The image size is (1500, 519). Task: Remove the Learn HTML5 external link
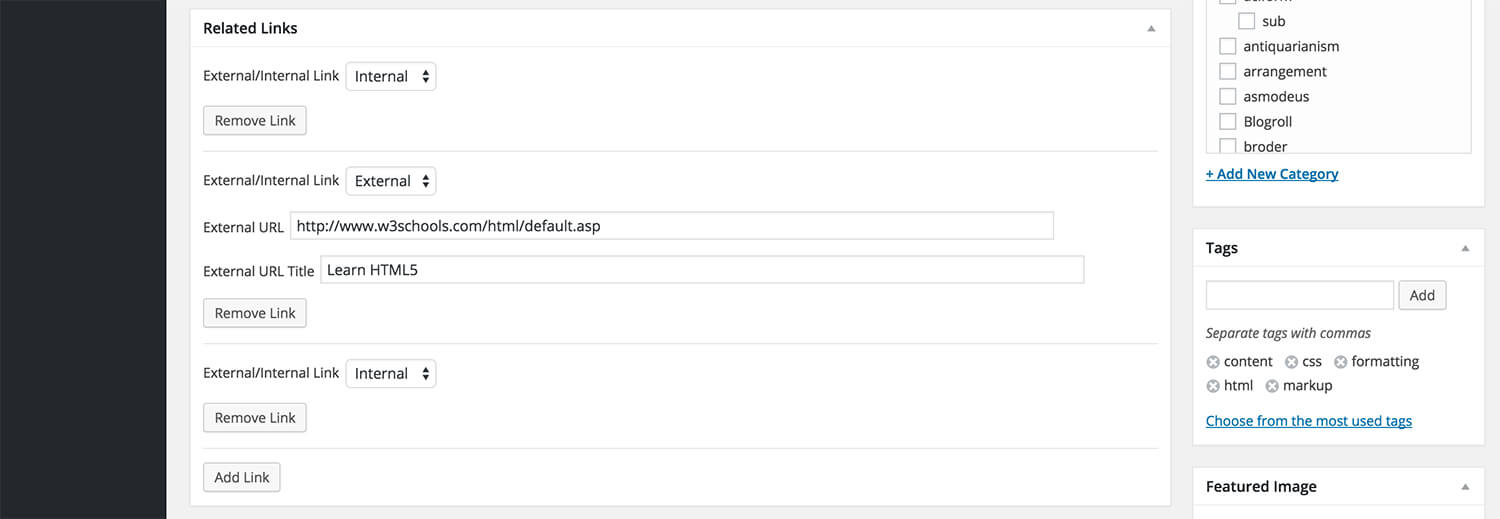tap(255, 313)
